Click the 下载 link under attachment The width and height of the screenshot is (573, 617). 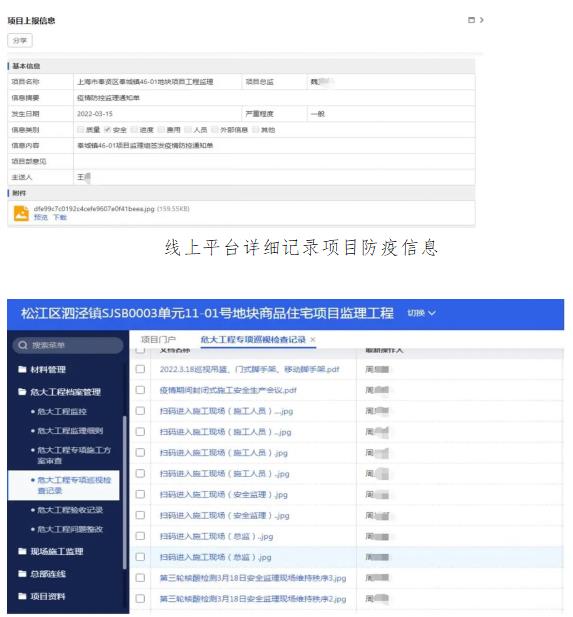pos(60,217)
